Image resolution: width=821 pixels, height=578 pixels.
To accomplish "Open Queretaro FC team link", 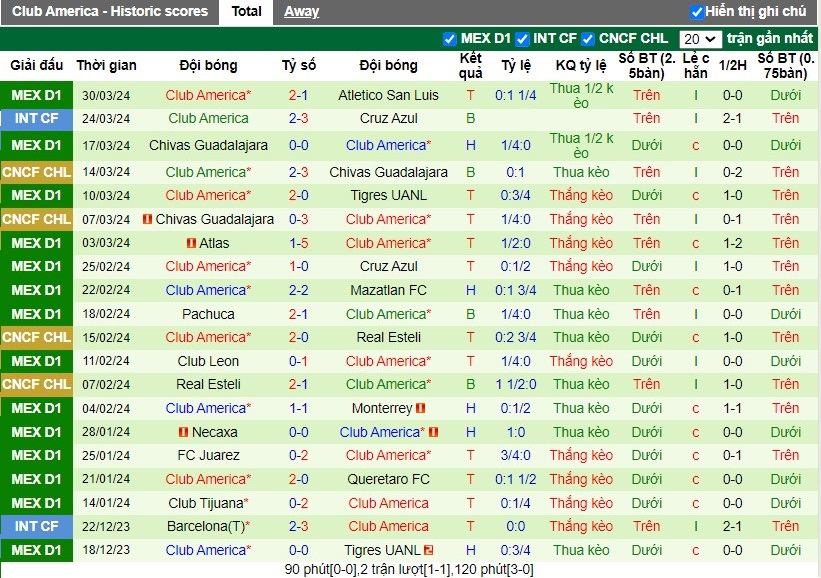I will pos(389,479).
